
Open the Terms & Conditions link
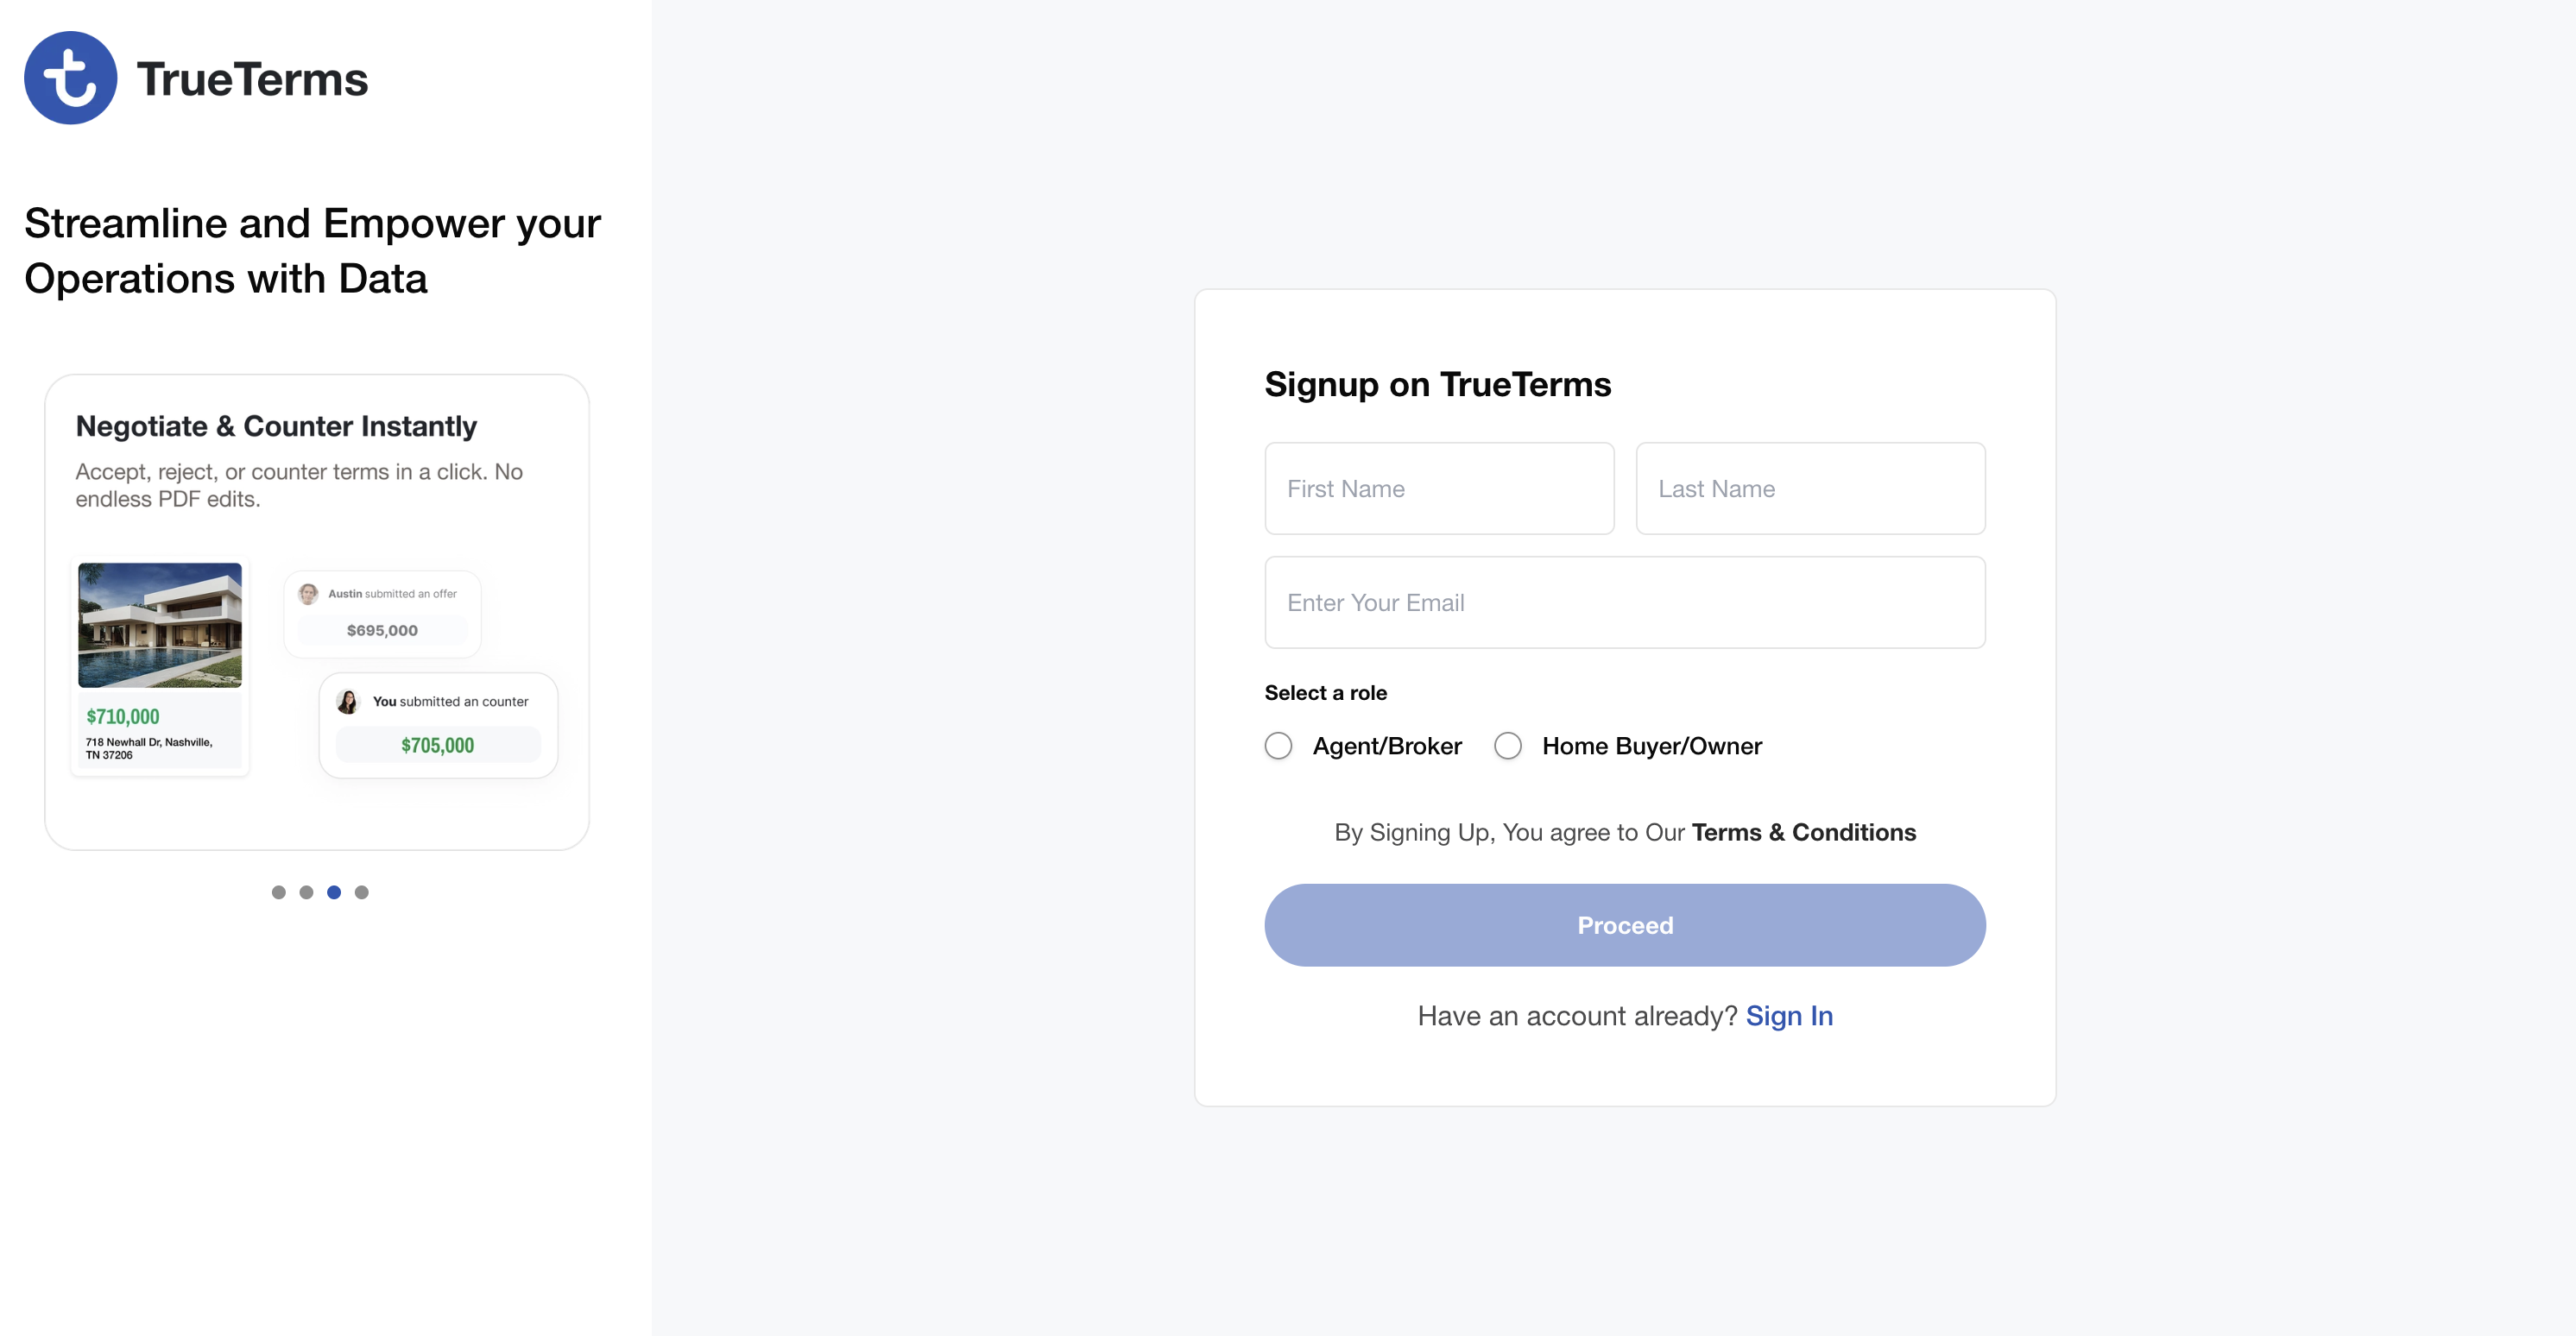1803,833
